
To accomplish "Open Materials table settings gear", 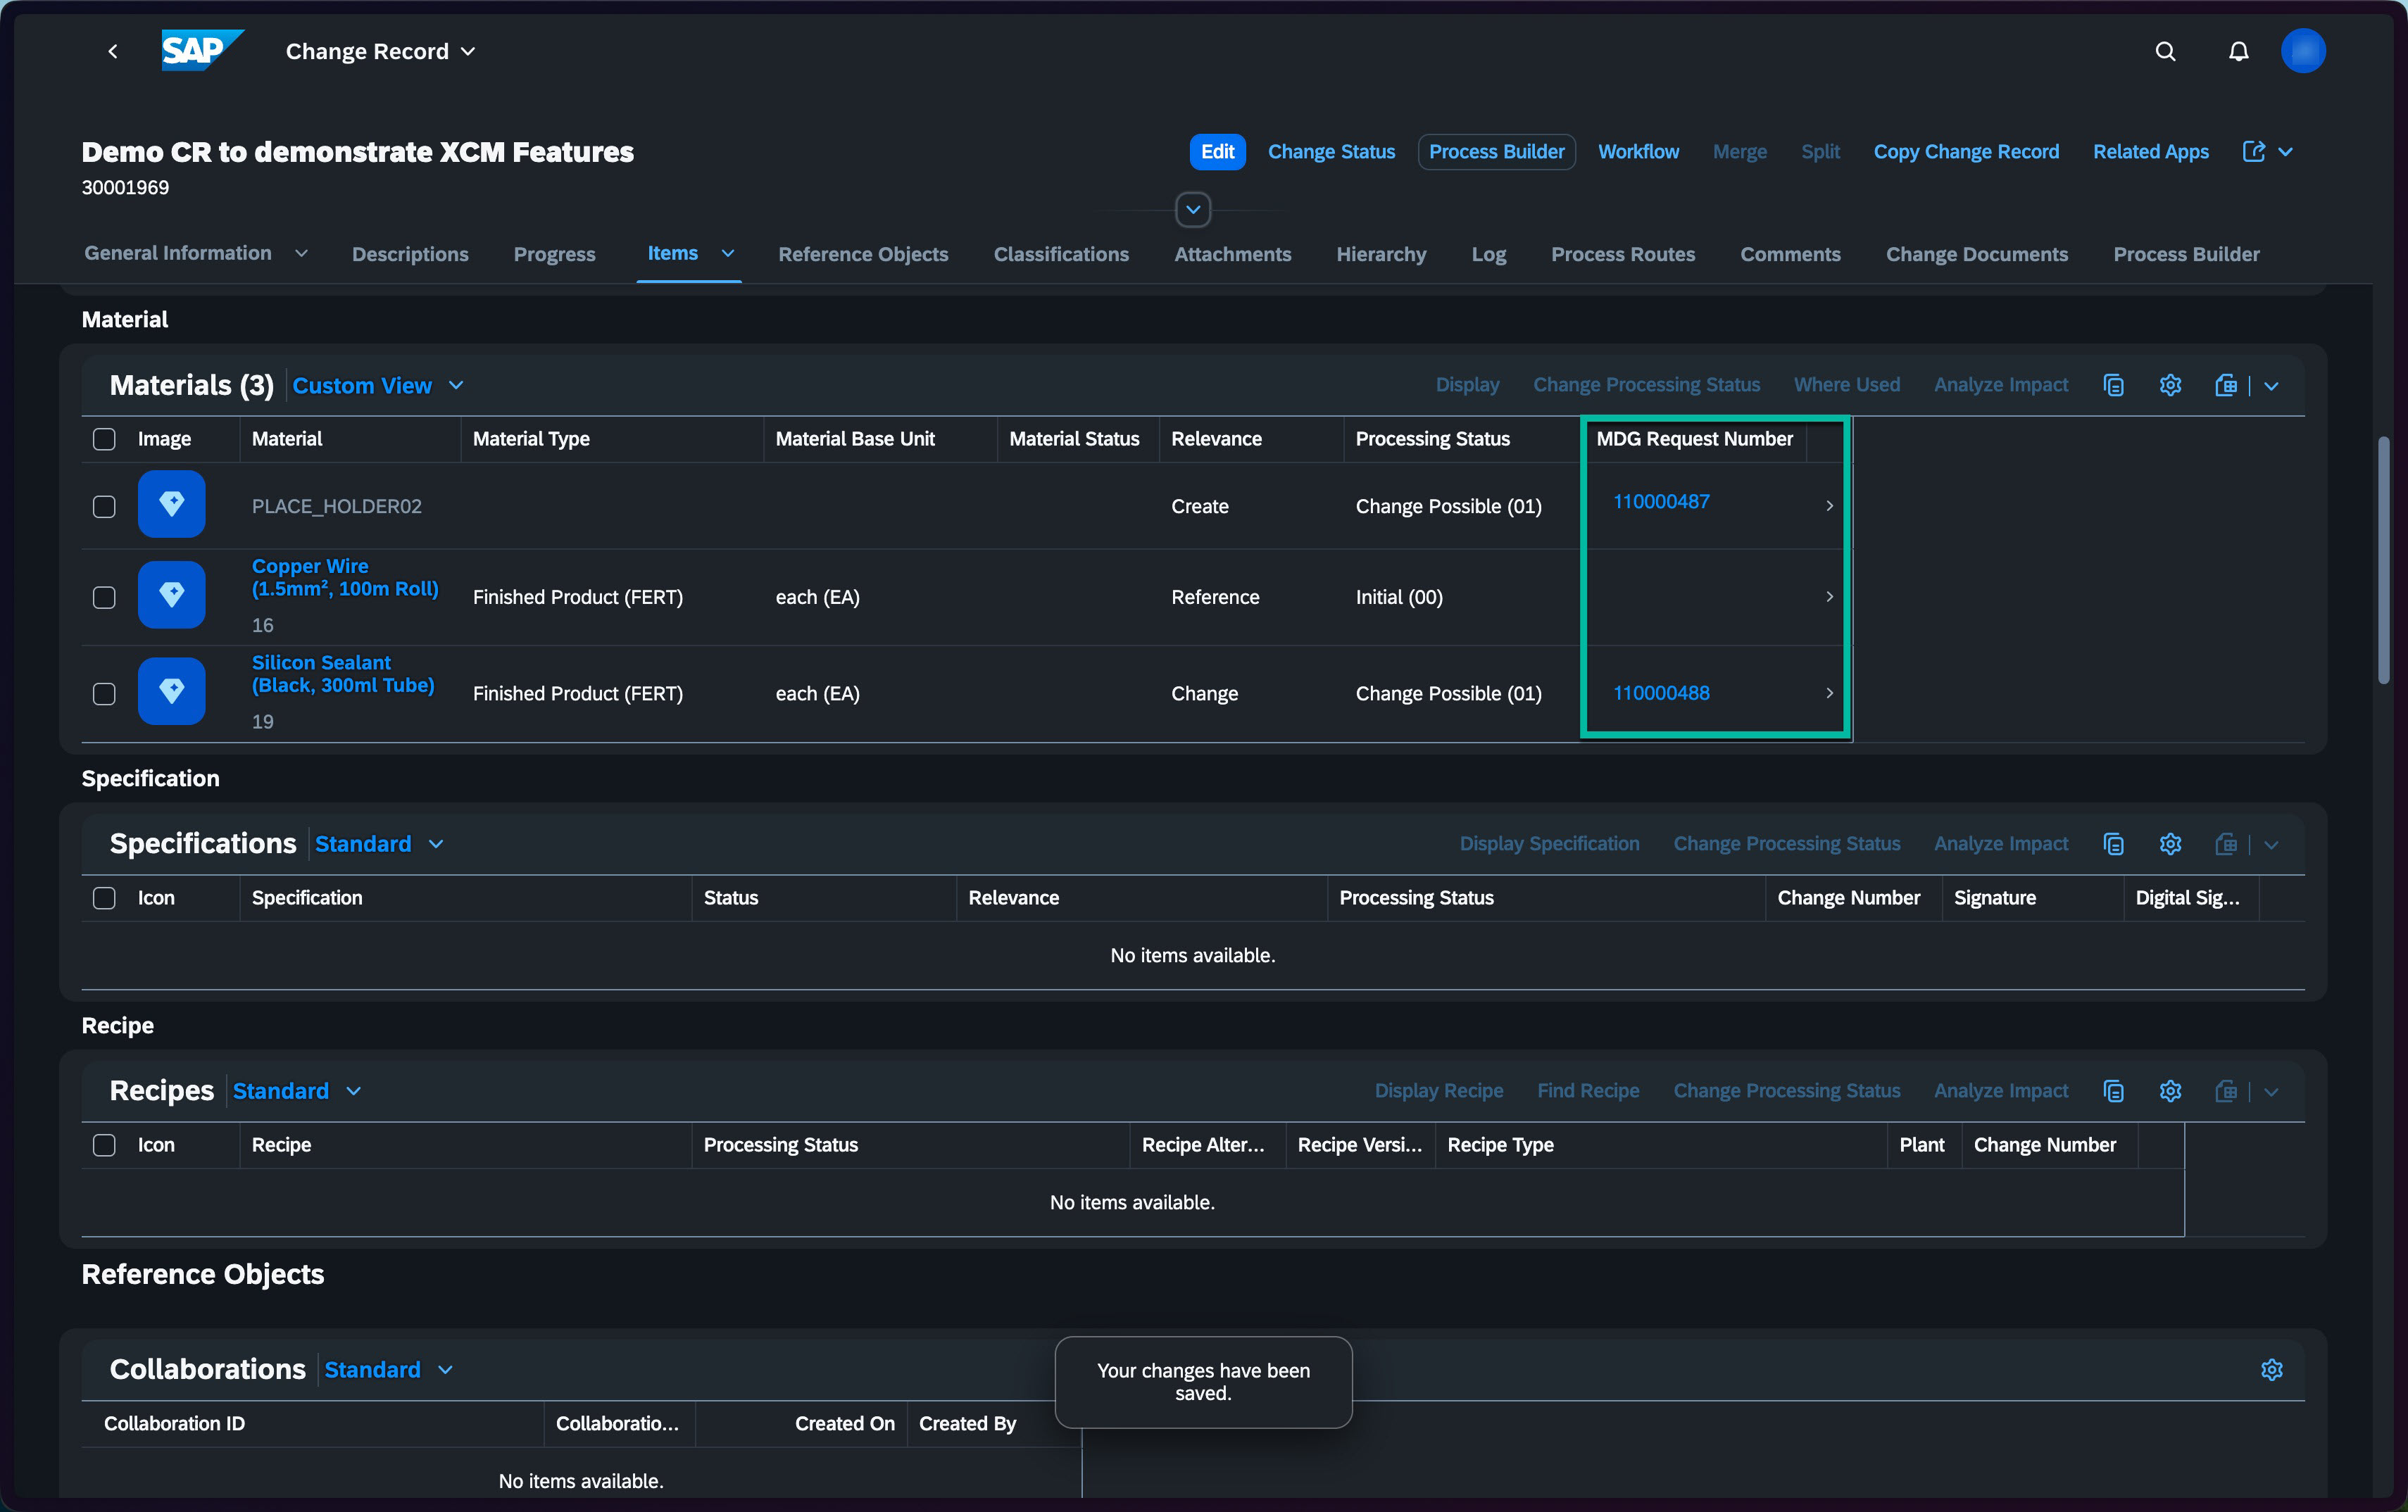I will pos(2169,386).
